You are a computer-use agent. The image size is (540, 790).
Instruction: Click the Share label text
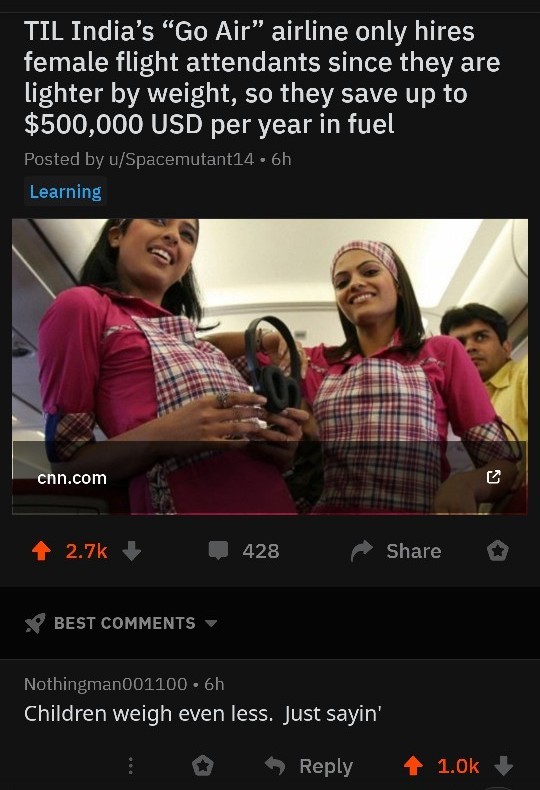click(414, 551)
